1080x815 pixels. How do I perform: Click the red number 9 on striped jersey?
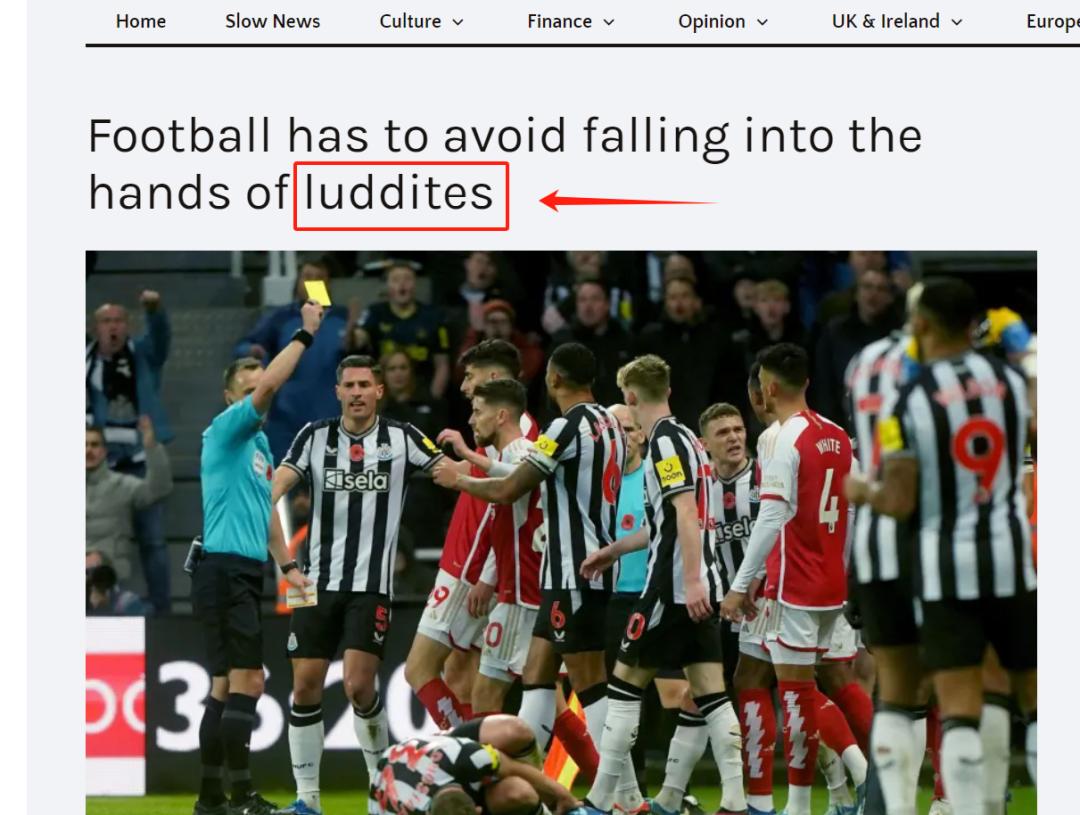tap(978, 453)
